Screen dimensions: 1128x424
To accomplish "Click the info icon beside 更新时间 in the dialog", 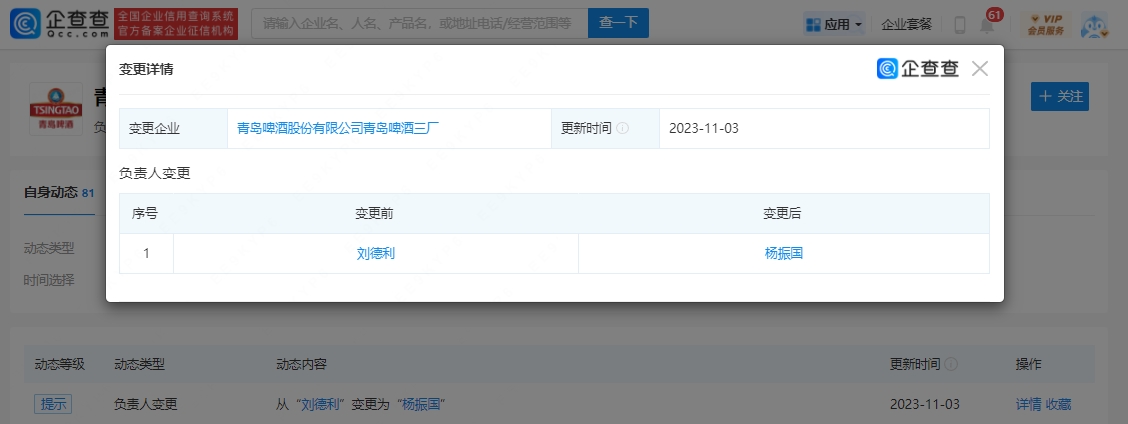I will tap(623, 128).
